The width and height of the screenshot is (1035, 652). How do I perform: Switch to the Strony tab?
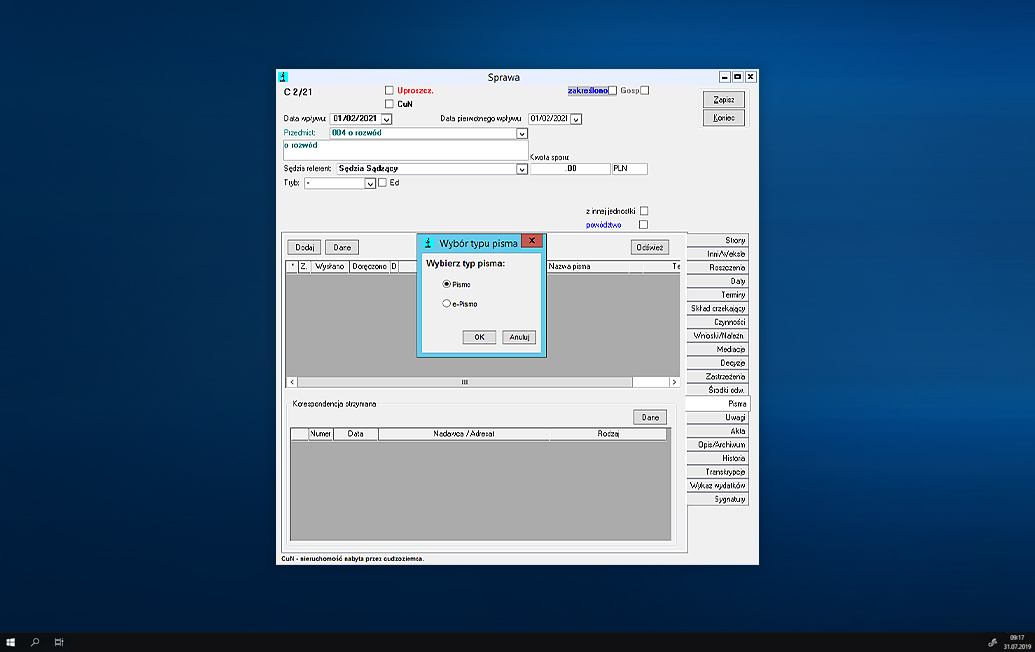718,240
